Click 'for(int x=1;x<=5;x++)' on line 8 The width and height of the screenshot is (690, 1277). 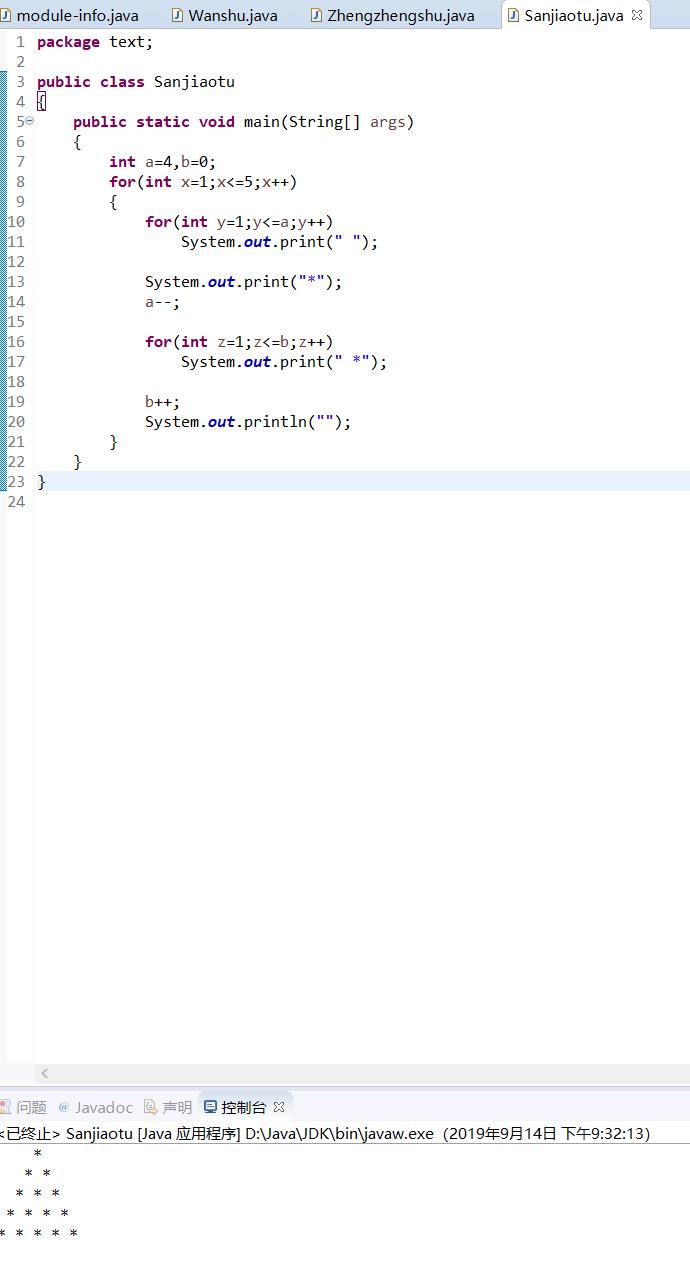click(203, 182)
